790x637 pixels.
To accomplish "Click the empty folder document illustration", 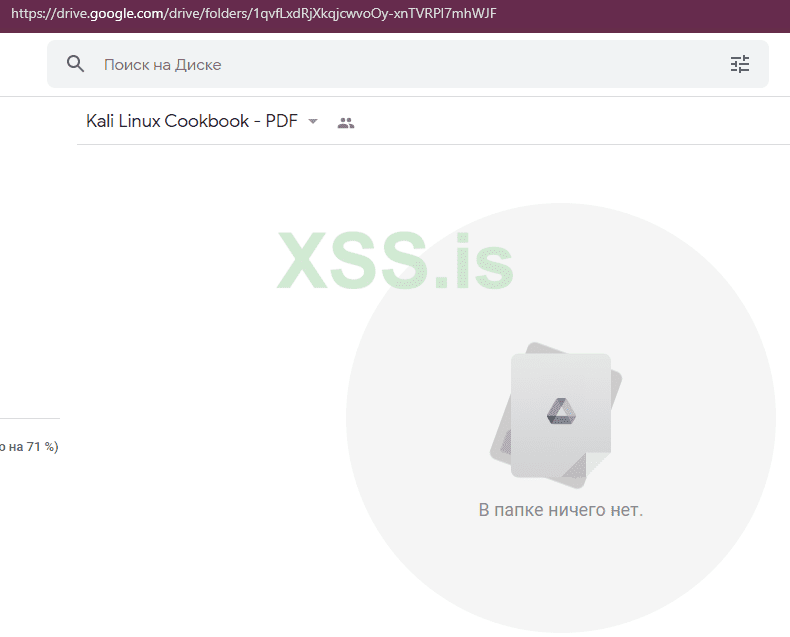I will 556,415.
